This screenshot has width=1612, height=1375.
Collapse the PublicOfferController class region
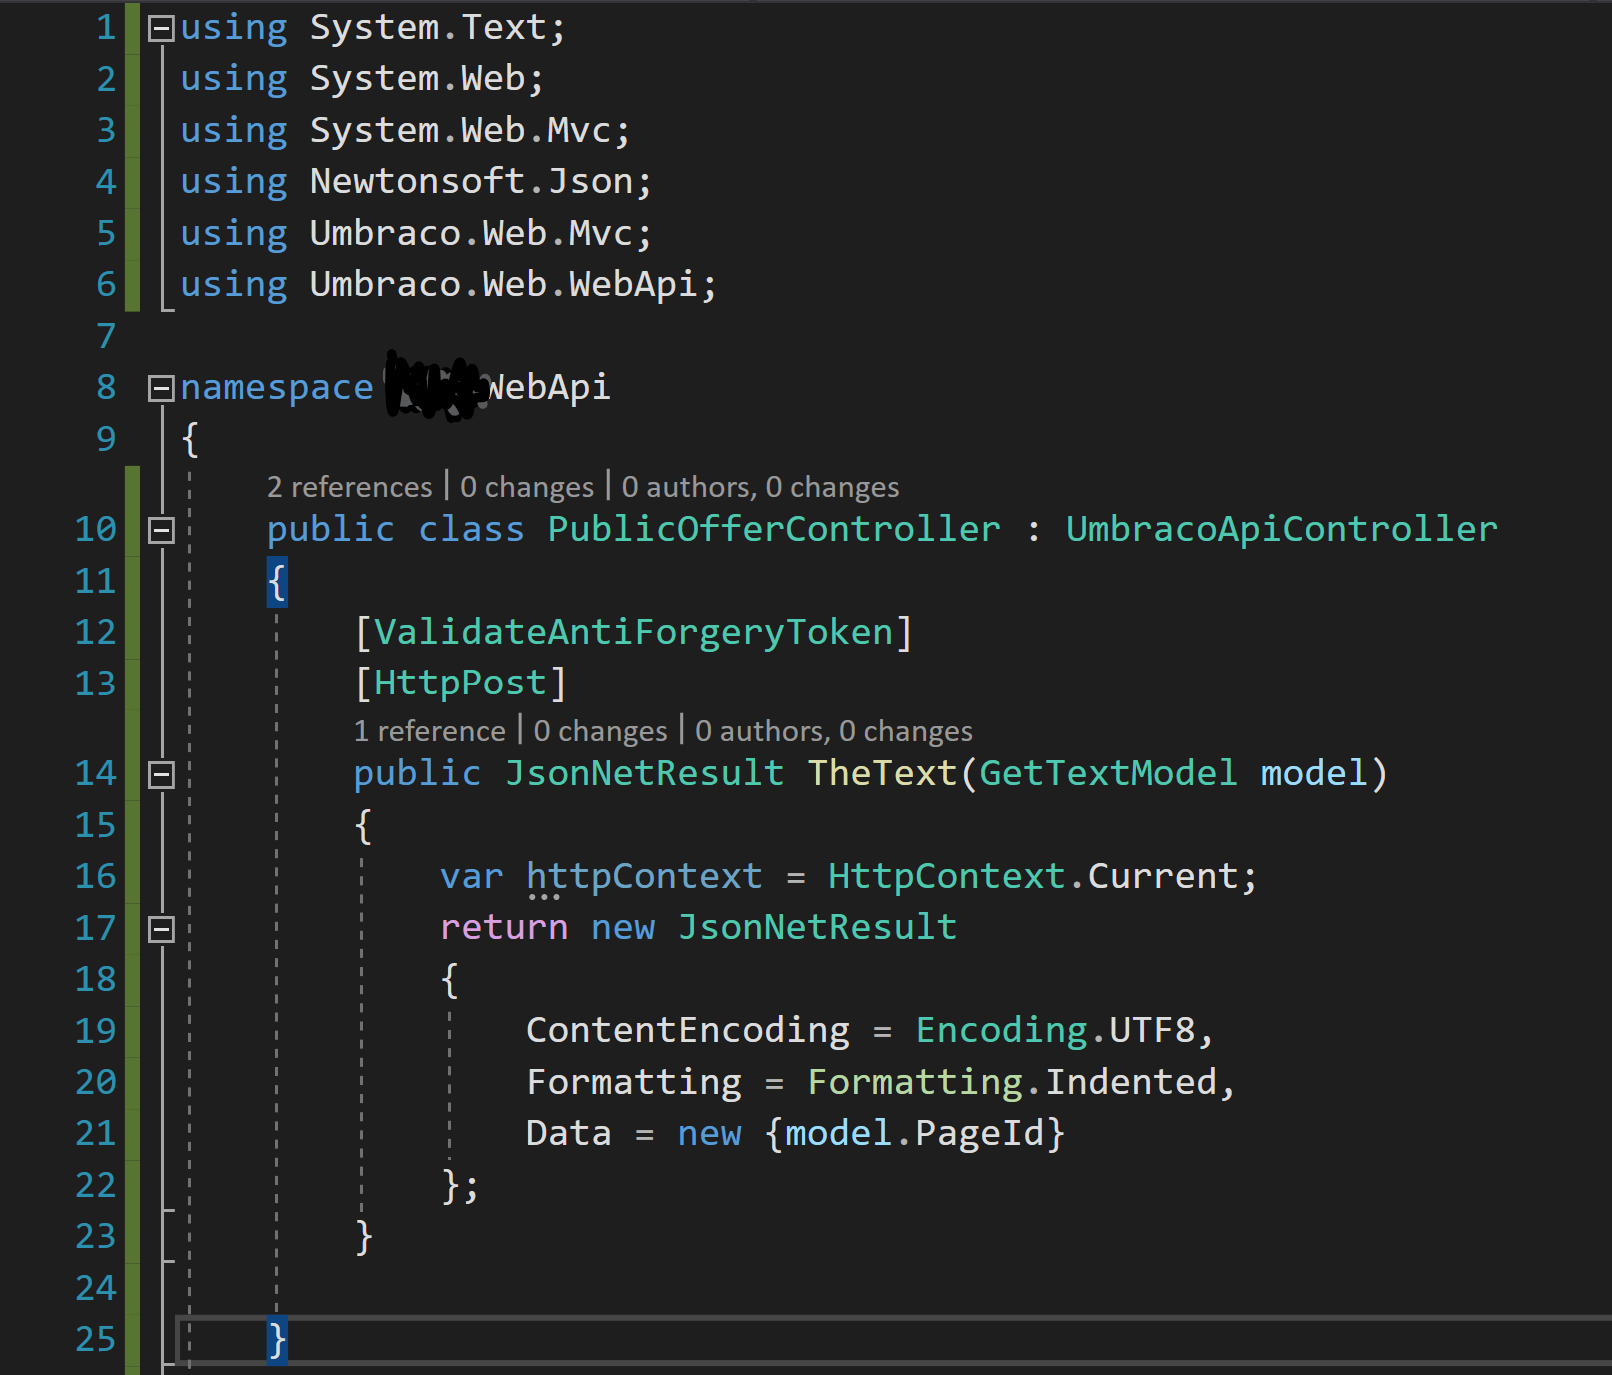[161, 530]
